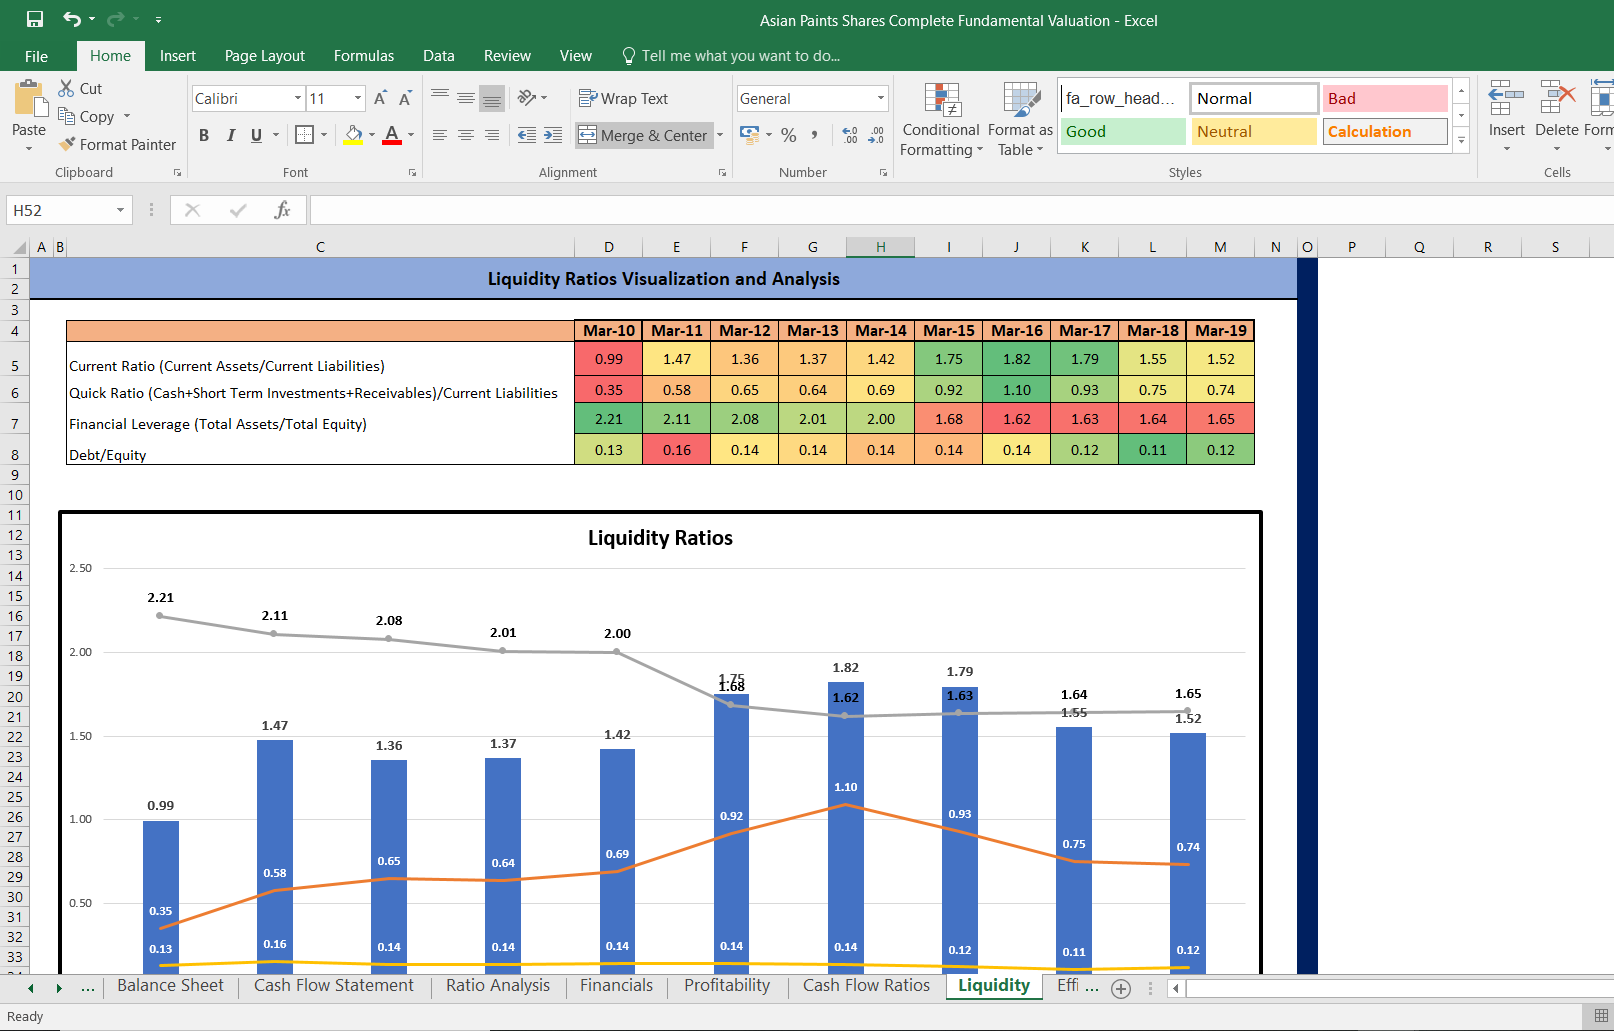1614x1031 pixels.
Task: Toggle Bottom Align
Action: [492, 98]
